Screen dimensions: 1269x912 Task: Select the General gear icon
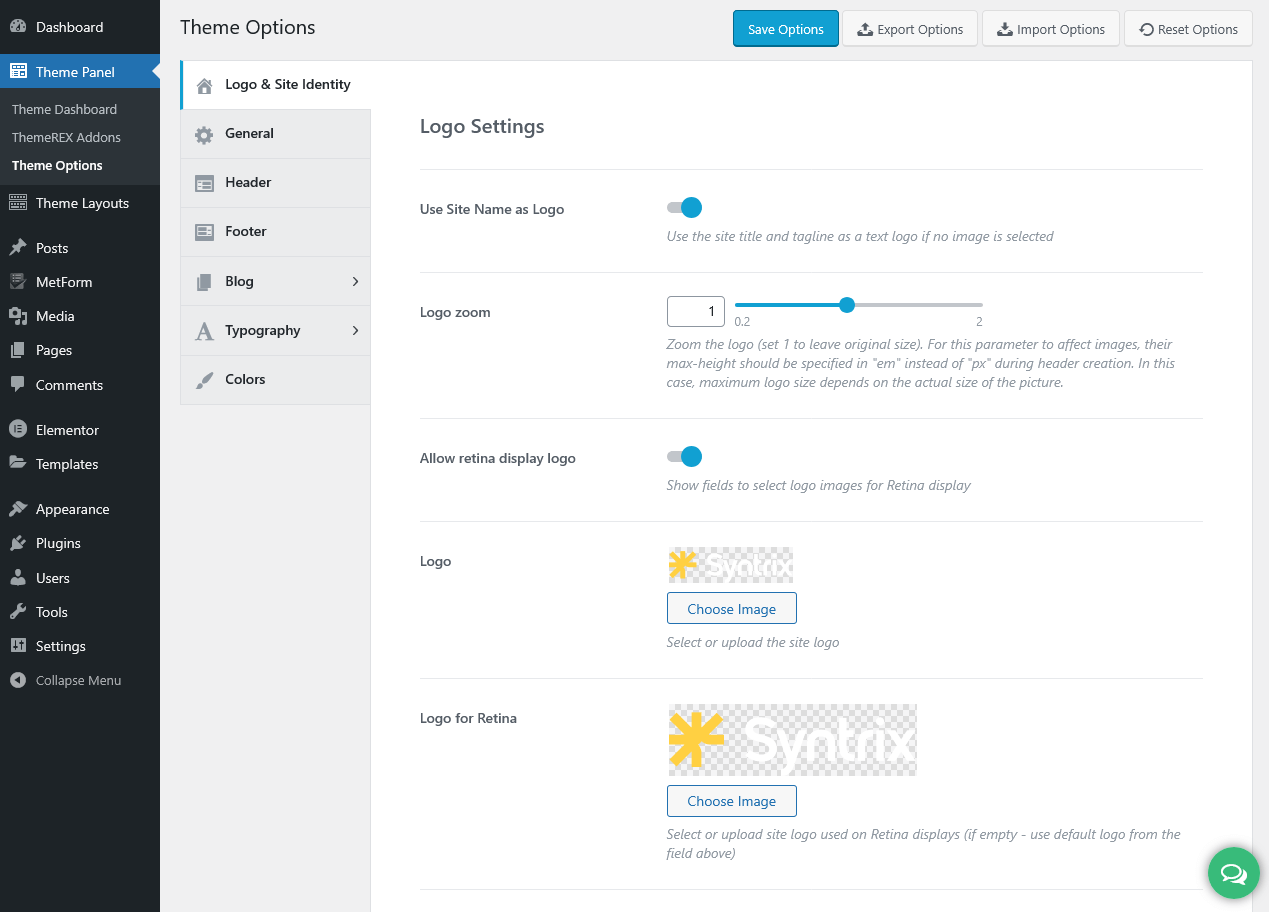click(204, 134)
